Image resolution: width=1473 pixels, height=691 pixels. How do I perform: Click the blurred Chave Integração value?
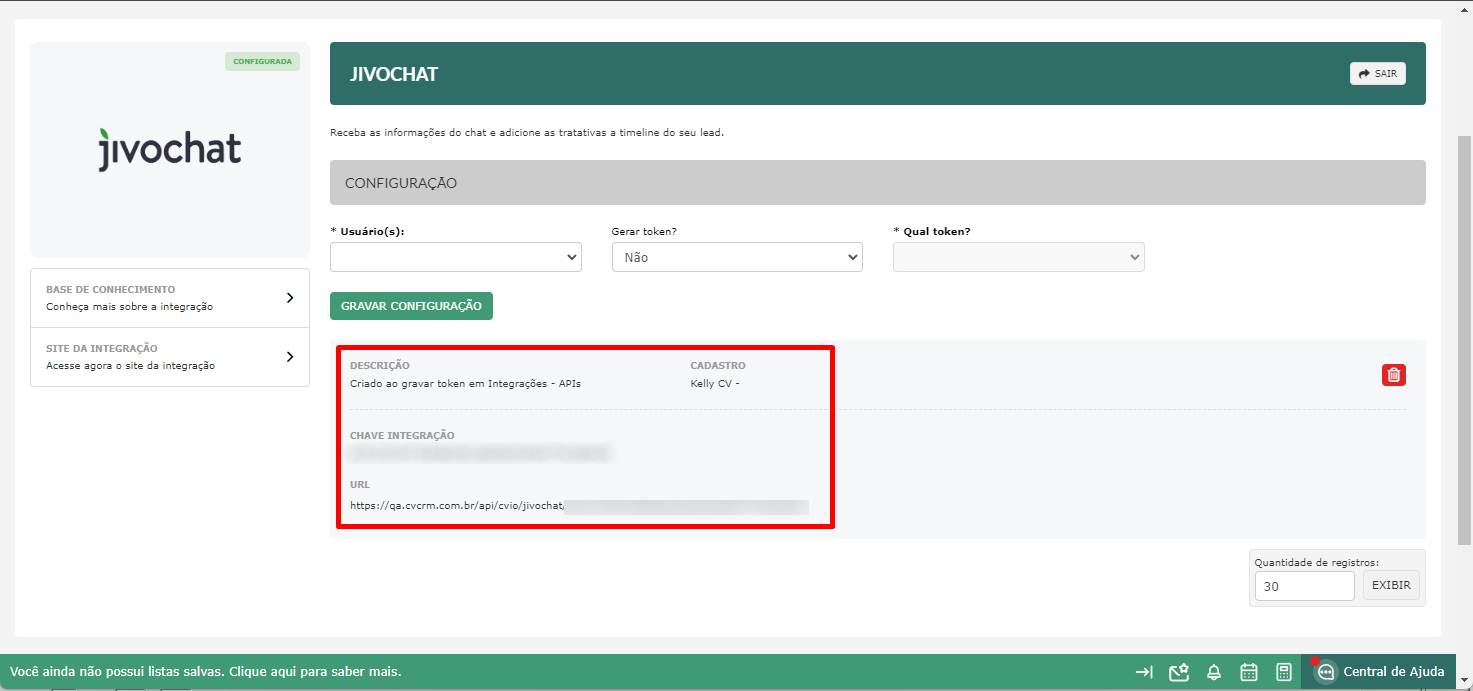coord(480,454)
